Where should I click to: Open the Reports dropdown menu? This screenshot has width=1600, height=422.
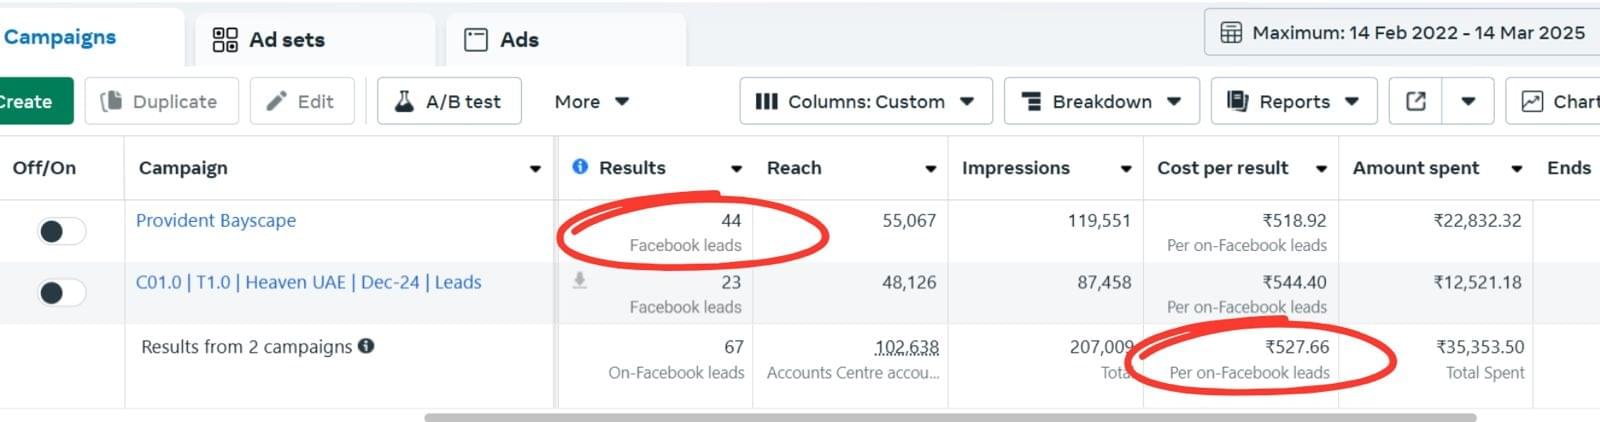[x=1293, y=101]
